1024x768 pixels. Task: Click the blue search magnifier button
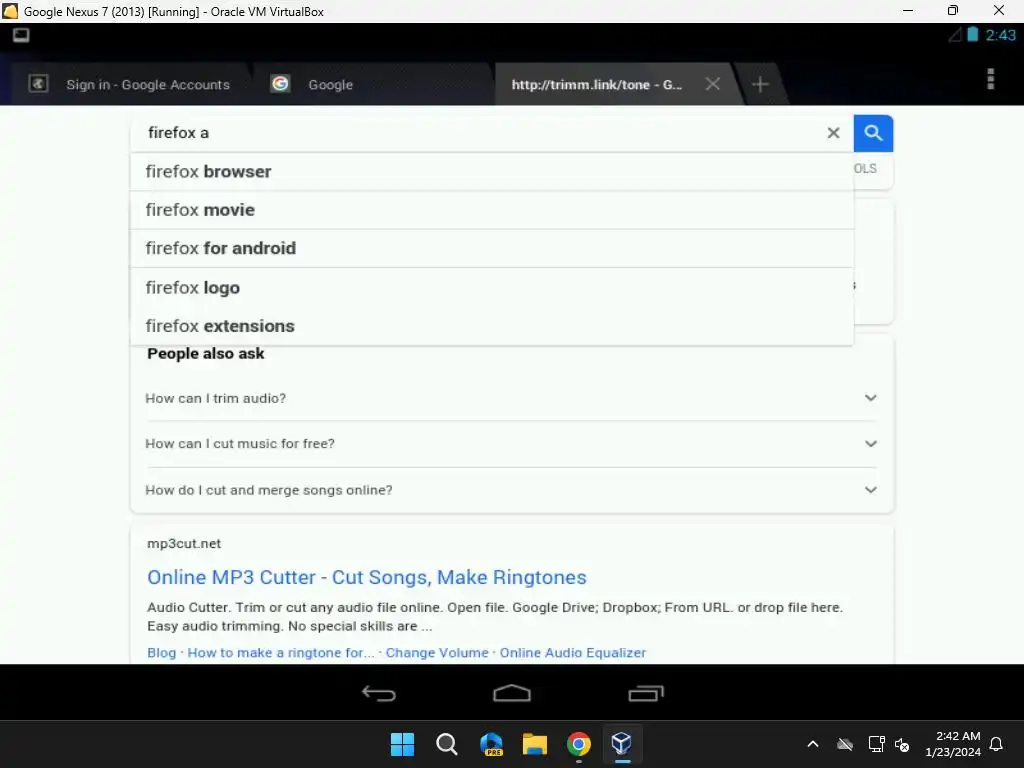pyautogui.click(x=873, y=133)
